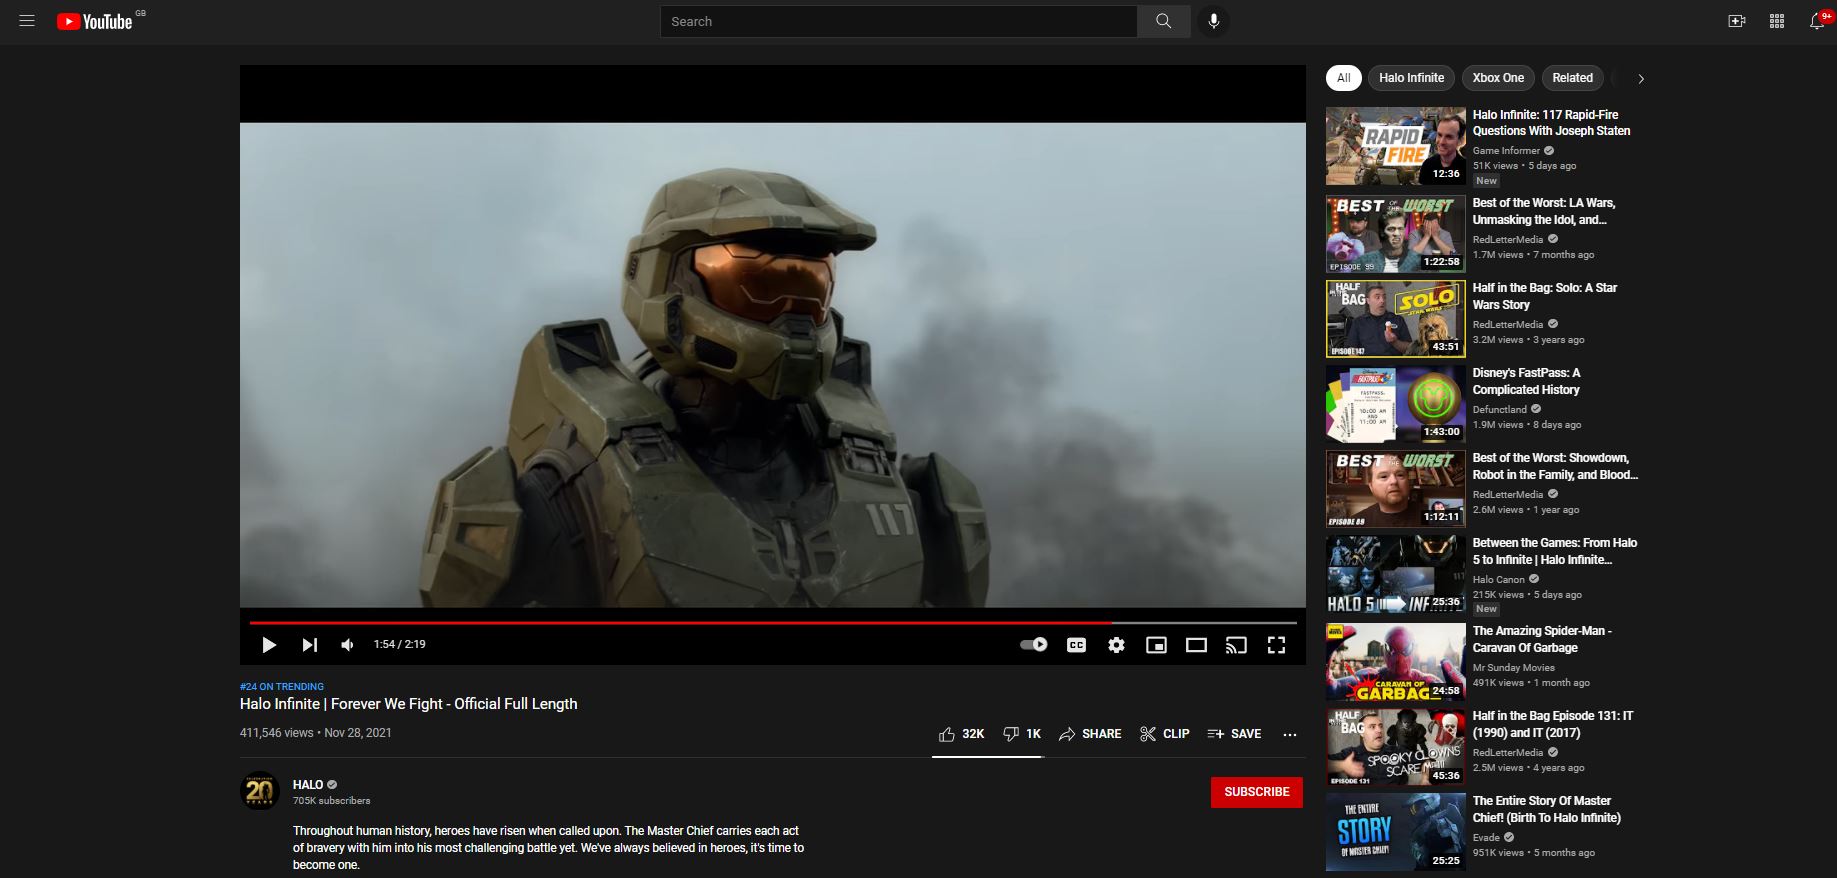The width and height of the screenshot is (1837, 878).
Task: Click the voice search microphone icon
Action: point(1213,21)
